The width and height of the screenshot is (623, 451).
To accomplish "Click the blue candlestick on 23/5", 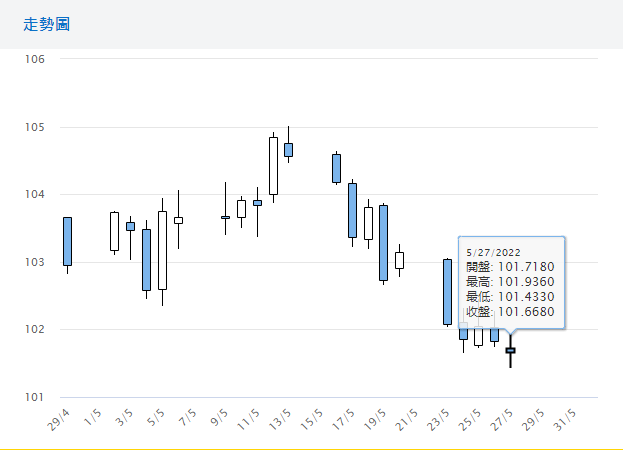I will point(447,292).
